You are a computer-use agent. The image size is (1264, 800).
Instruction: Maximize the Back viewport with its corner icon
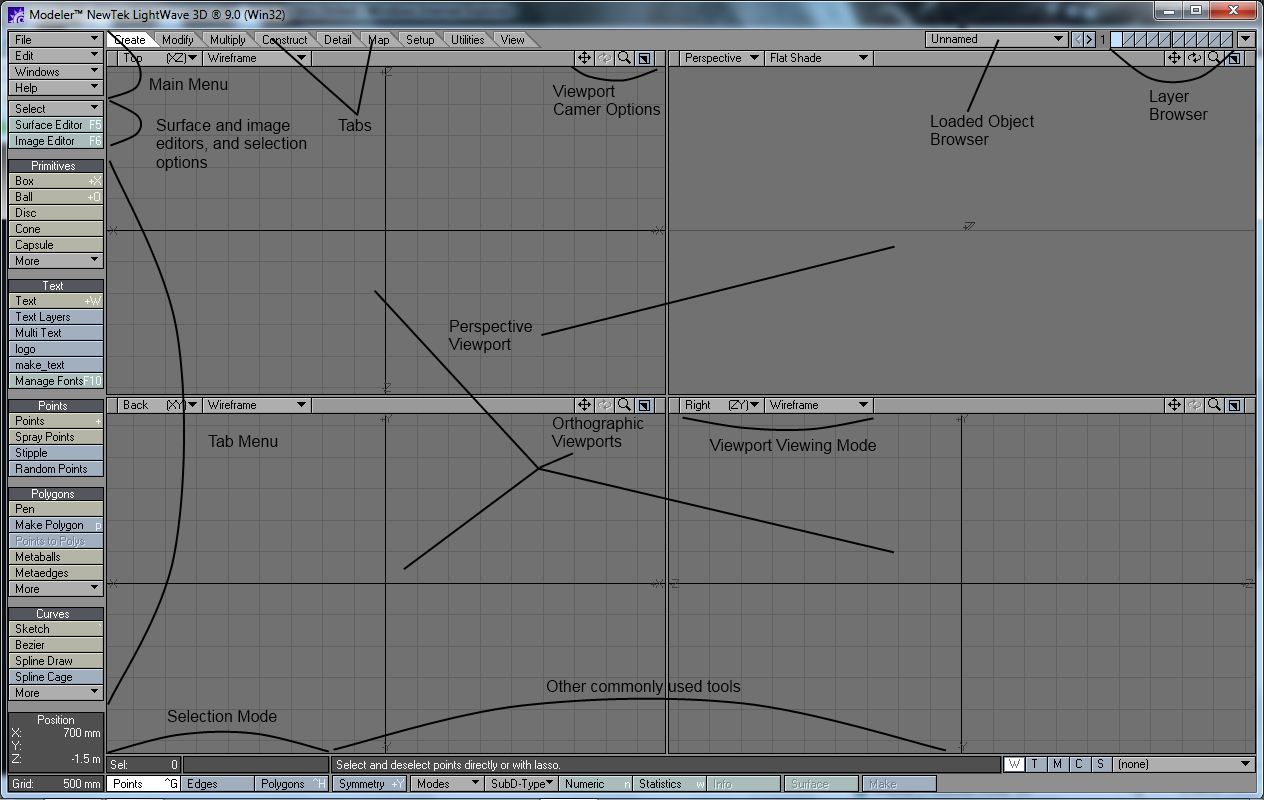coord(644,405)
